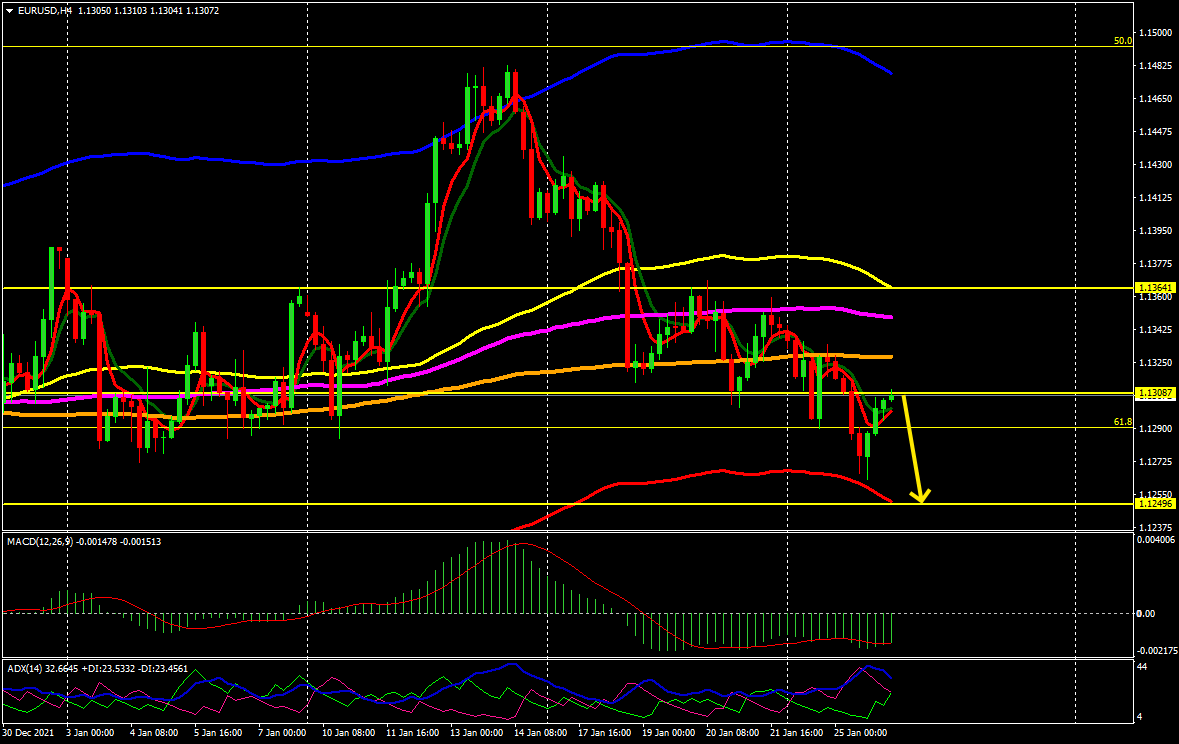Click the triangle arrow before EURUSD,H4 title
Screen dimensions: 1179x744
(x=9, y=11)
